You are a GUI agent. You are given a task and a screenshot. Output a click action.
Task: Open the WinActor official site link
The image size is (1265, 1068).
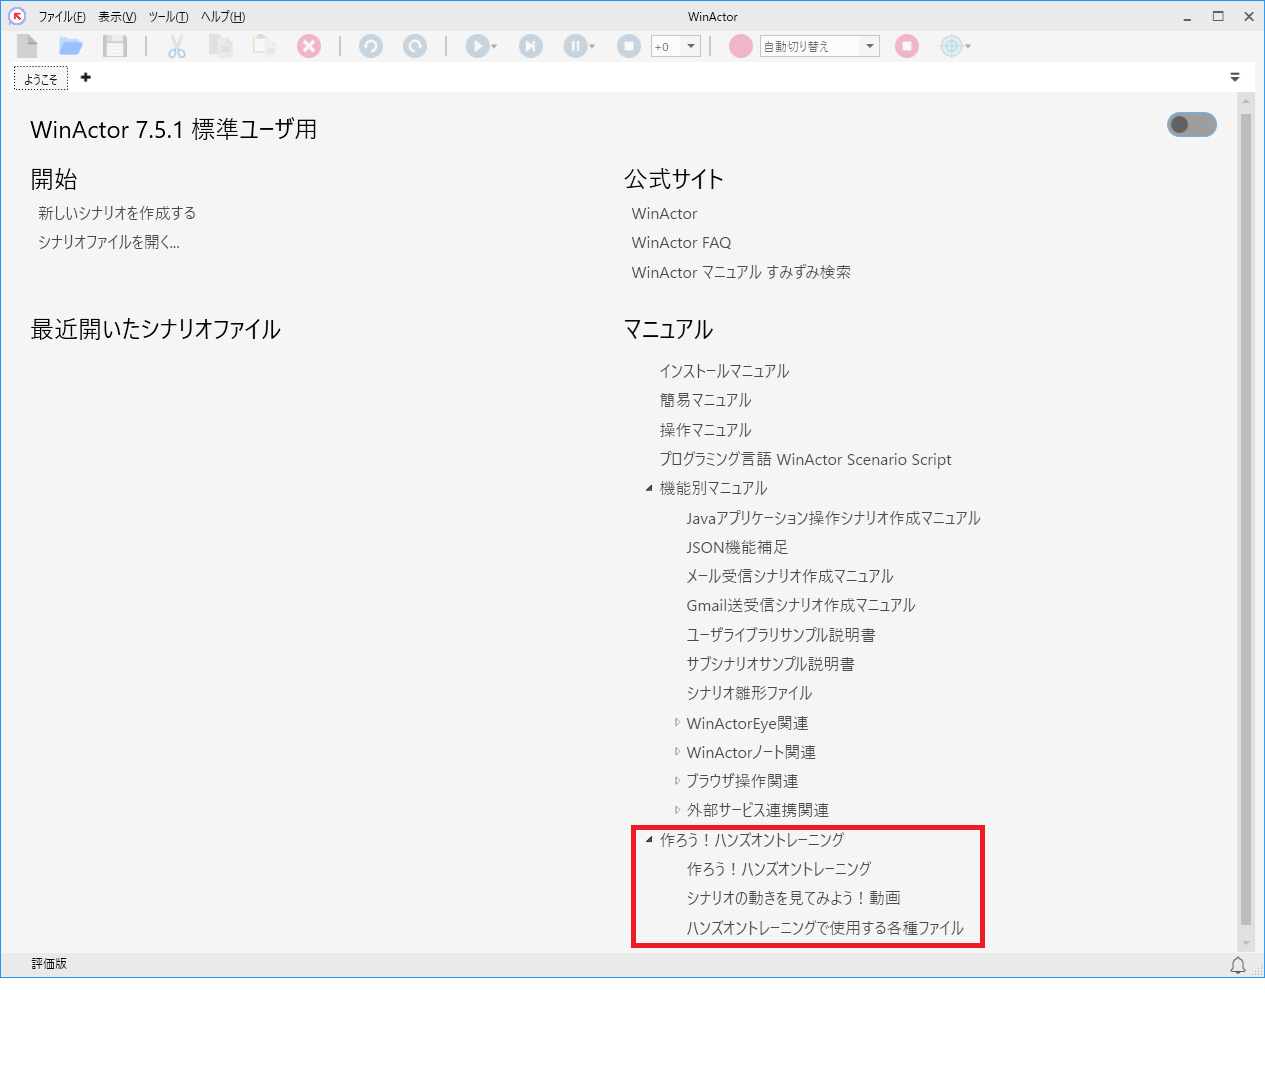coord(664,213)
